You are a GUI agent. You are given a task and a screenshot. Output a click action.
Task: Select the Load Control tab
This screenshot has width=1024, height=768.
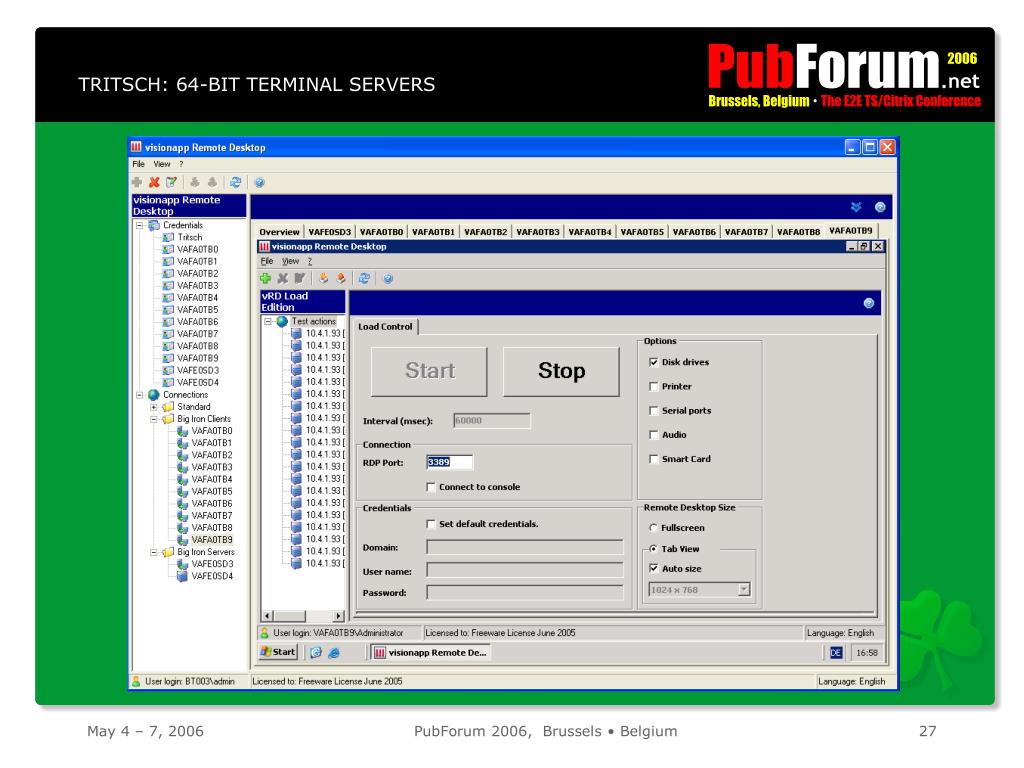[x=385, y=327]
